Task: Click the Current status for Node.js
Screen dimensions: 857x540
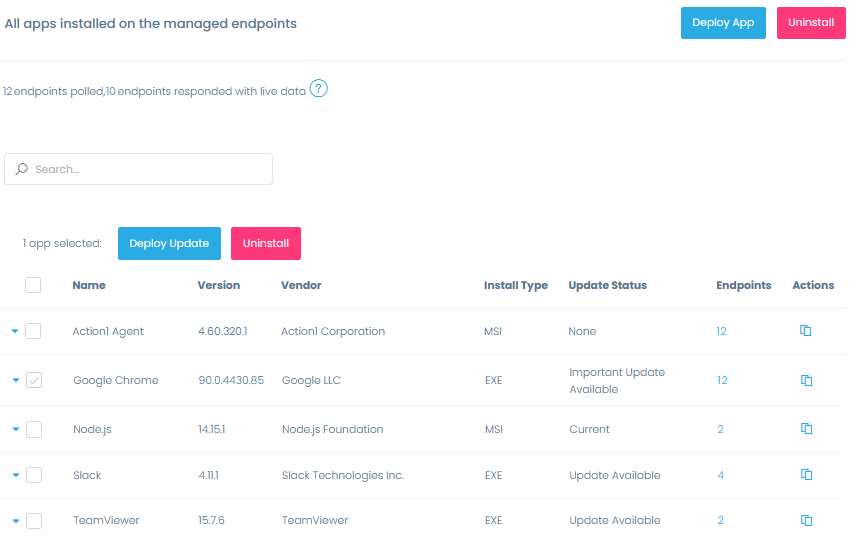Action: click(x=589, y=430)
